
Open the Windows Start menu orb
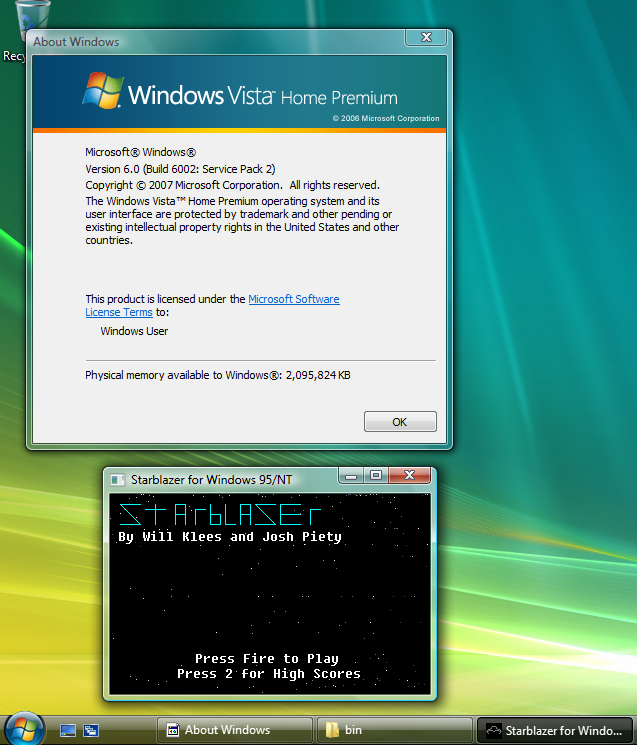tap(24, 729)
